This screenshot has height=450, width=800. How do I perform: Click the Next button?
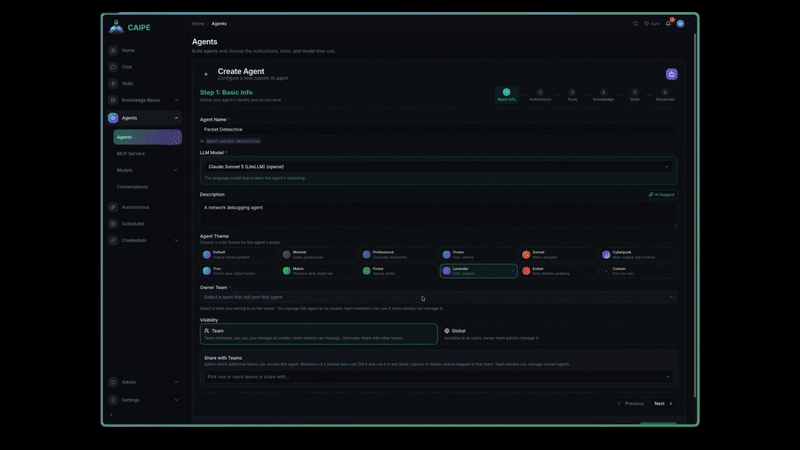point(663,403)
